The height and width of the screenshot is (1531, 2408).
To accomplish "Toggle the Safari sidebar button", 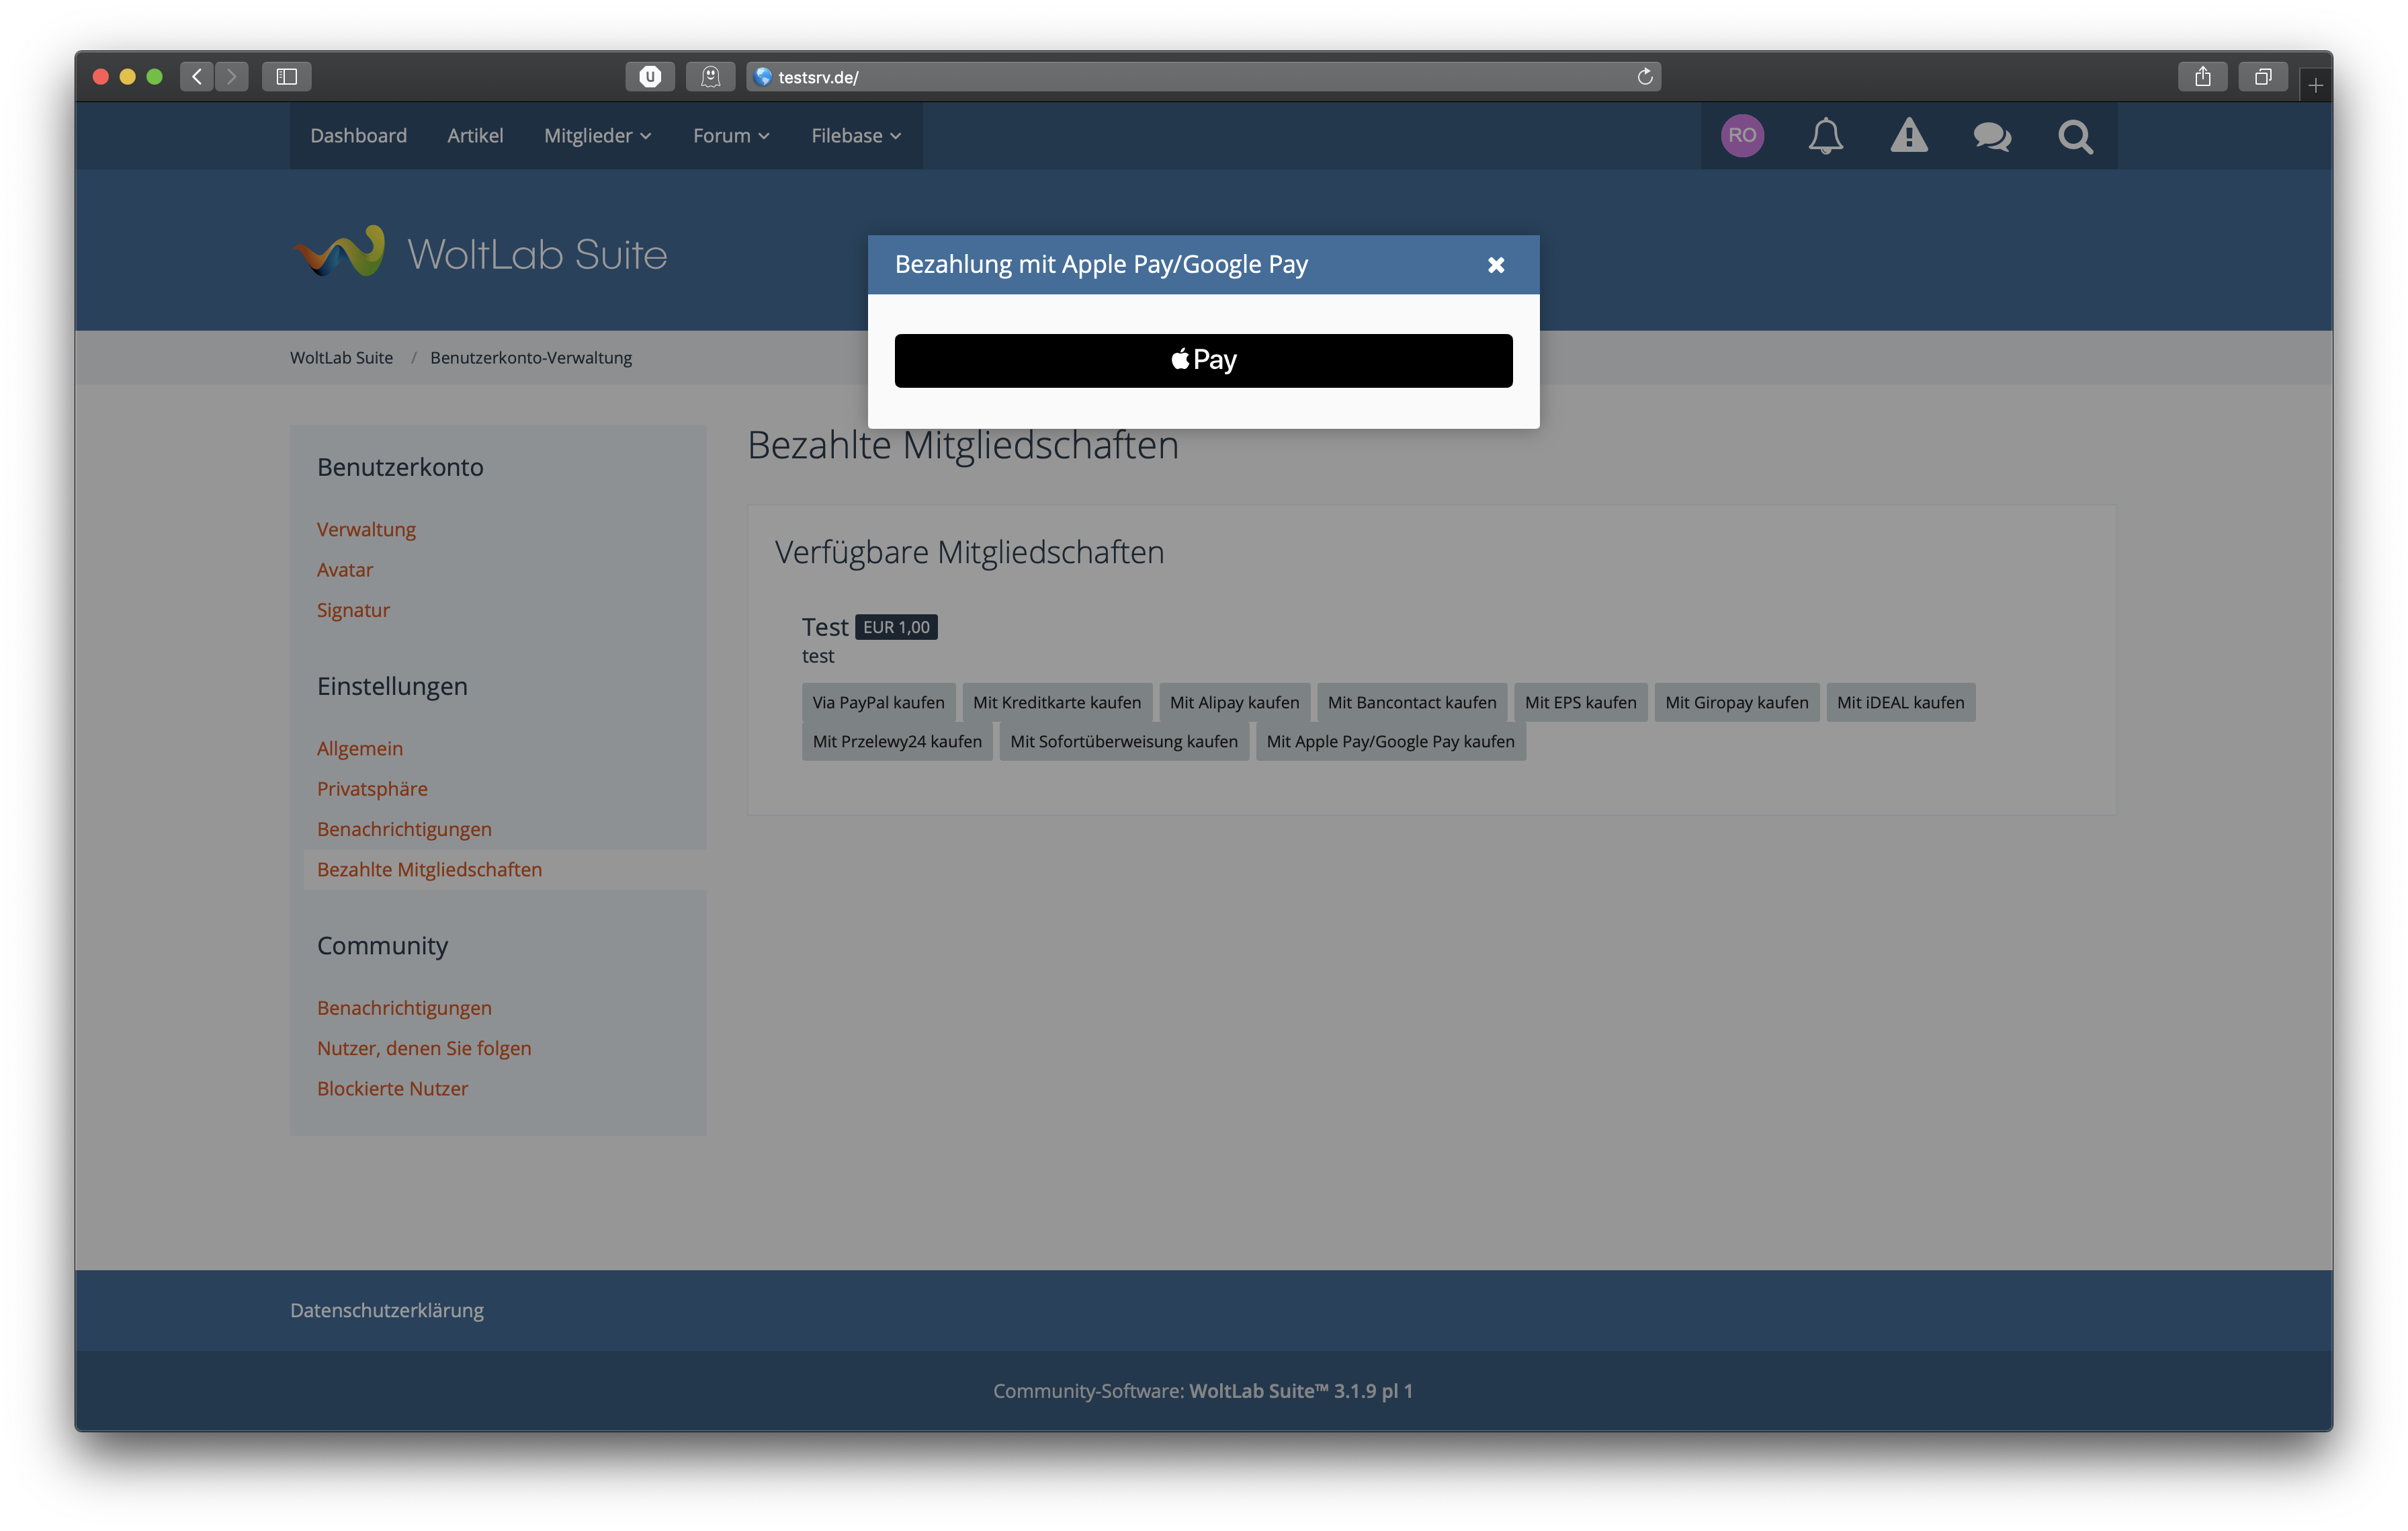I will coord(287,77).
